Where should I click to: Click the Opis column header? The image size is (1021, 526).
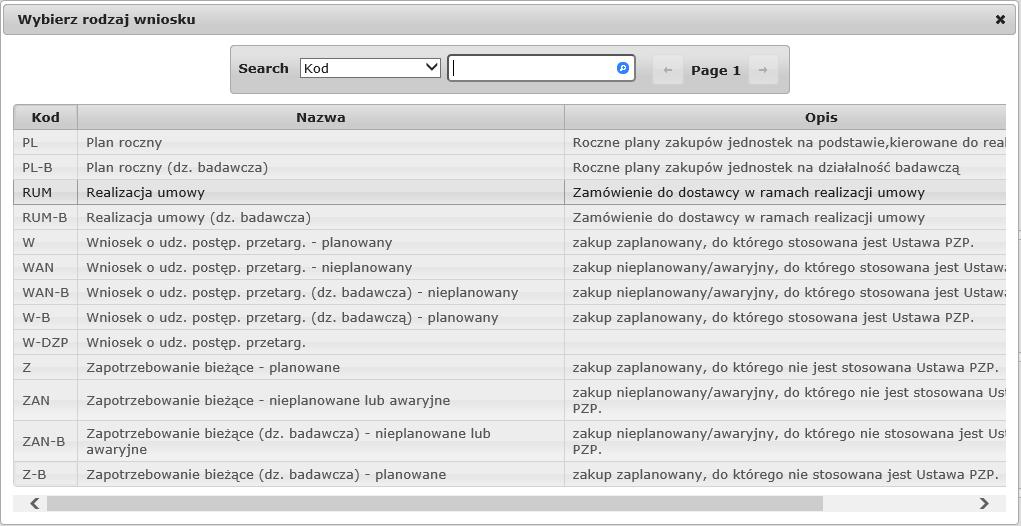pyautogui.click(x=785, y=117)
